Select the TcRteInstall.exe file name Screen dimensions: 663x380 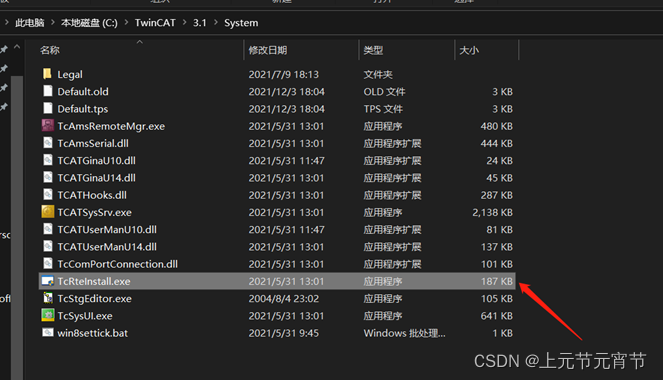pos(94,282)
